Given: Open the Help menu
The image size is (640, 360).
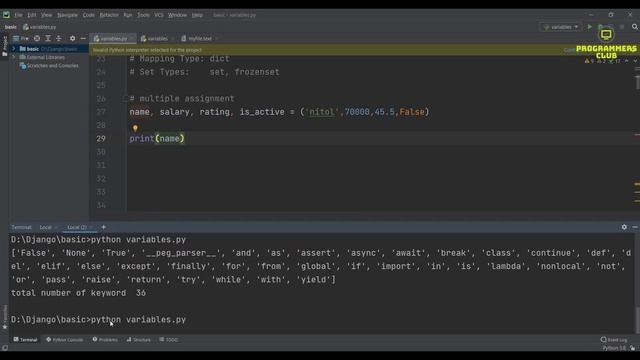Looking at the screenshot, I should (x=197, y=15).
